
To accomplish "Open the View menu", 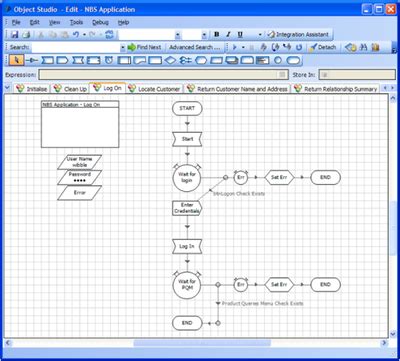I will pos(54,22).
